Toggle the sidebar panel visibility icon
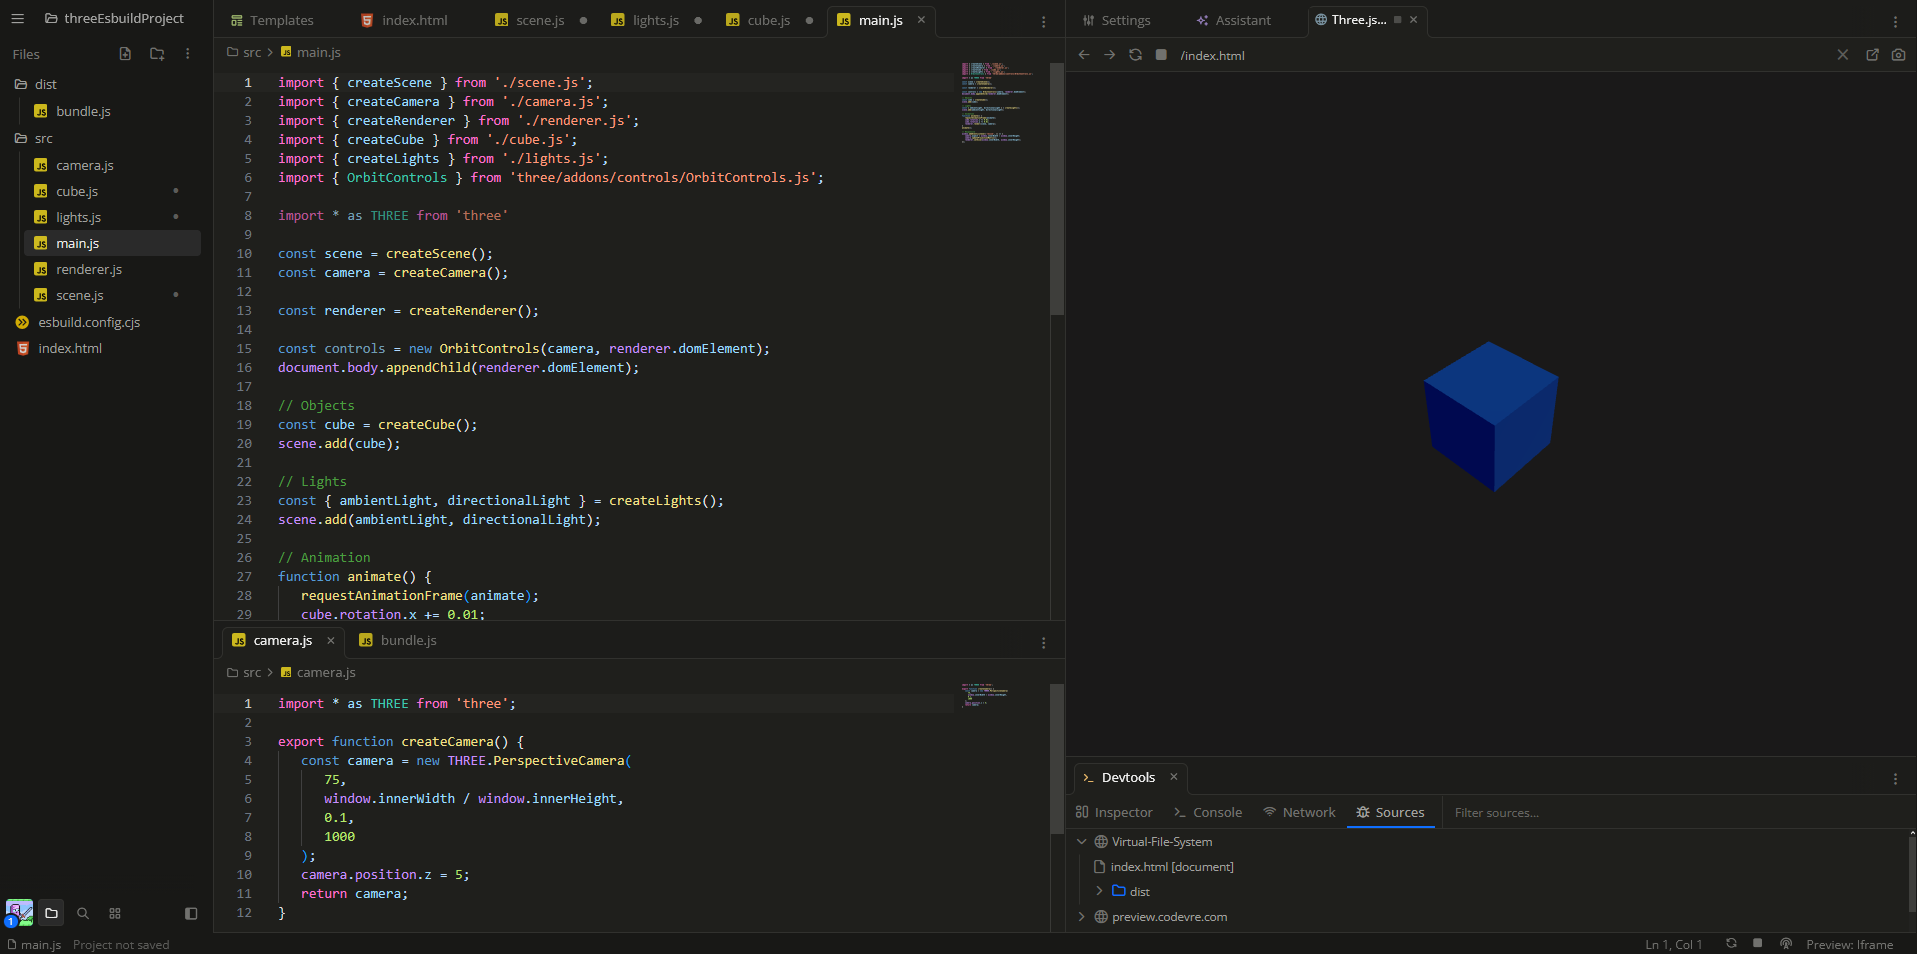1917x954 pixels. 191,913
